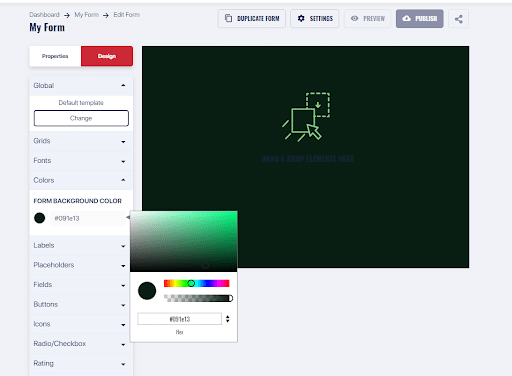Expand the Buttons section
The image size is (512, 376).
point(81,305)
